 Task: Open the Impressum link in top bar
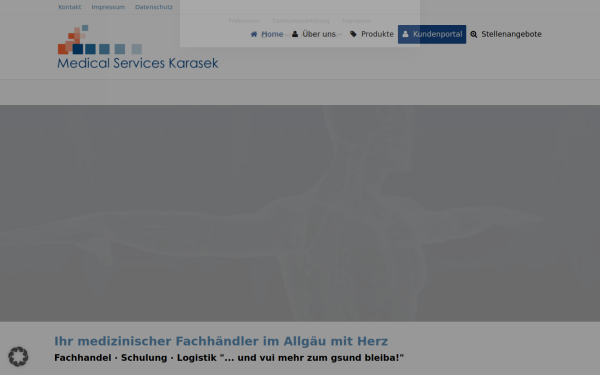tap(108, 7)
